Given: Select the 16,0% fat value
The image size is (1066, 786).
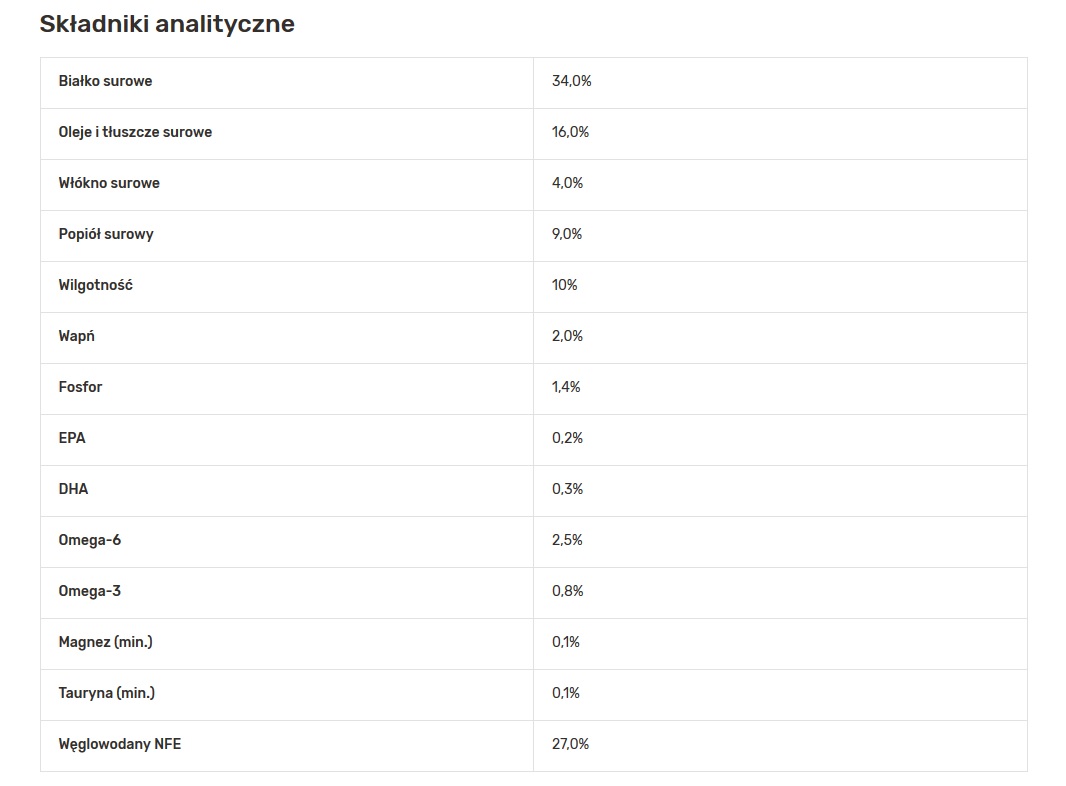Looking at the screenshot, I should click(x=570, y=132).
